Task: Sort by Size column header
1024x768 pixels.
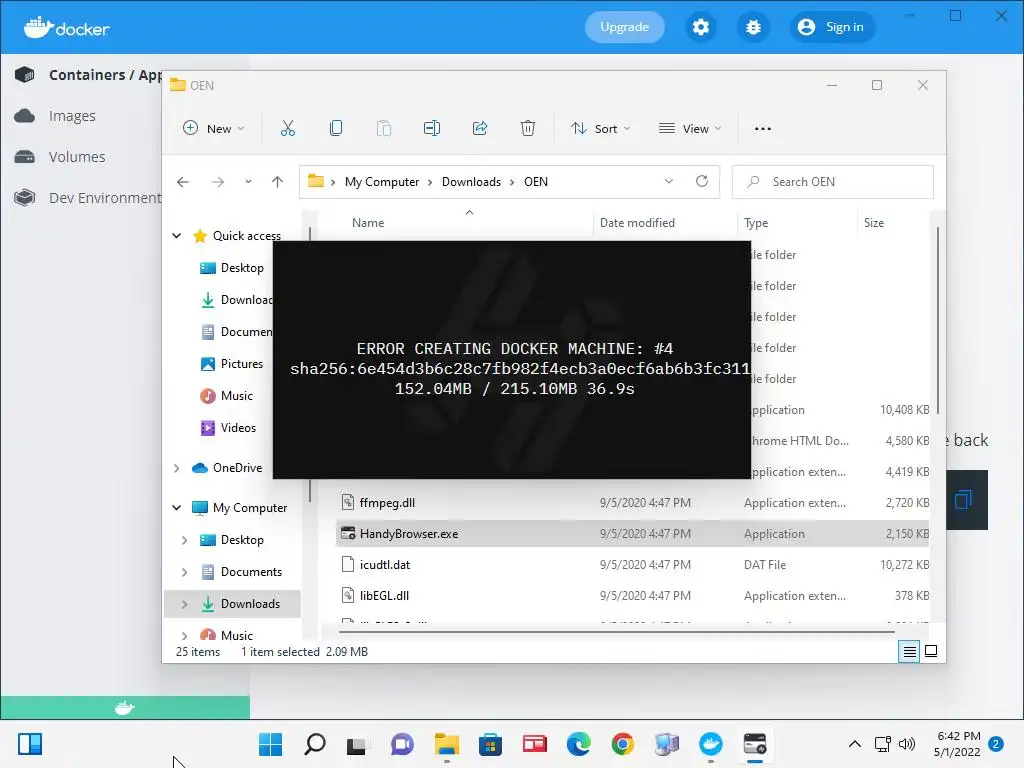Action: (874, 223)
